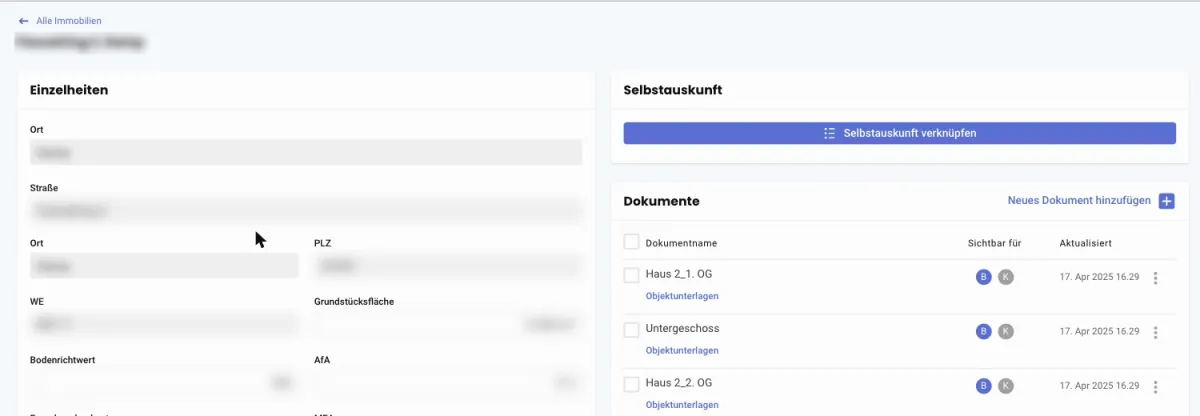1200x416 pixels.
Task: Click Selbstauskunft verknüpfen button
Action: point(899,133)
